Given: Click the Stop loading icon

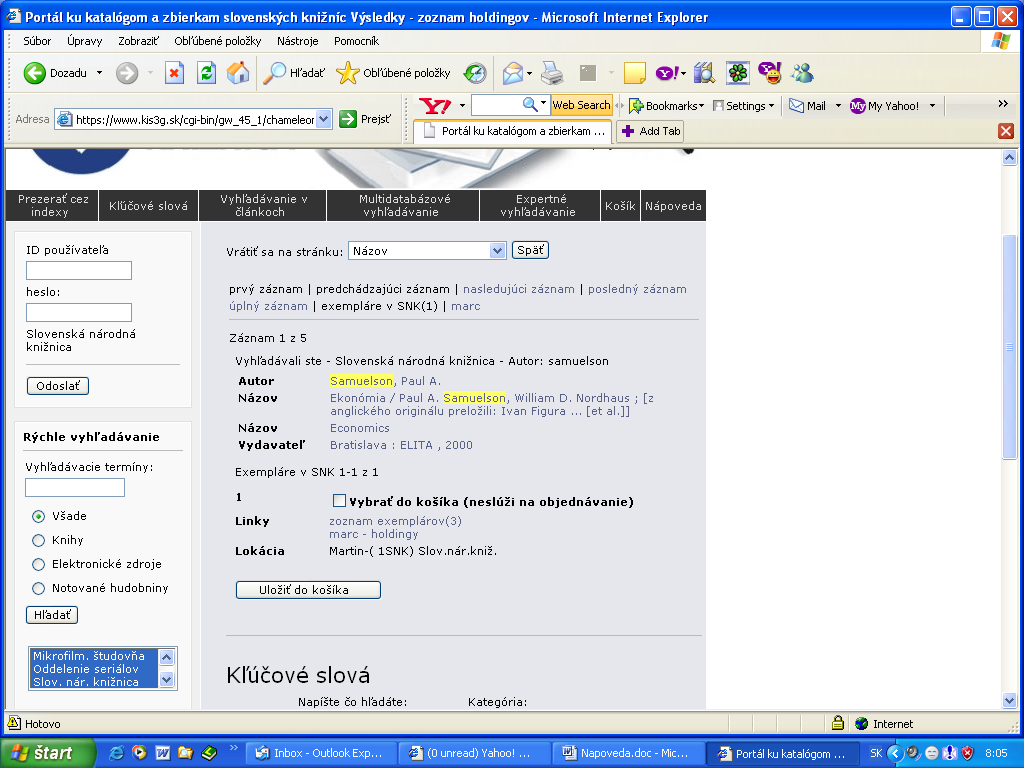Looking at the screenshot, I should [175, 73].
